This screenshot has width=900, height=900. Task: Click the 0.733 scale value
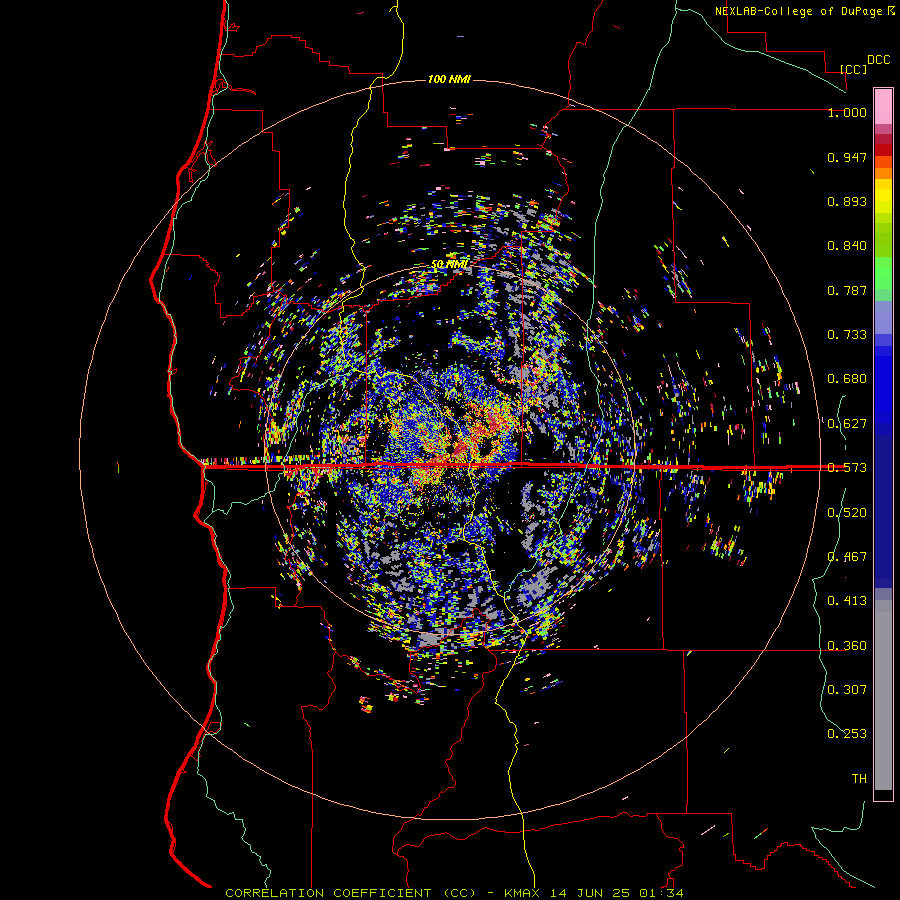(847, 335)
